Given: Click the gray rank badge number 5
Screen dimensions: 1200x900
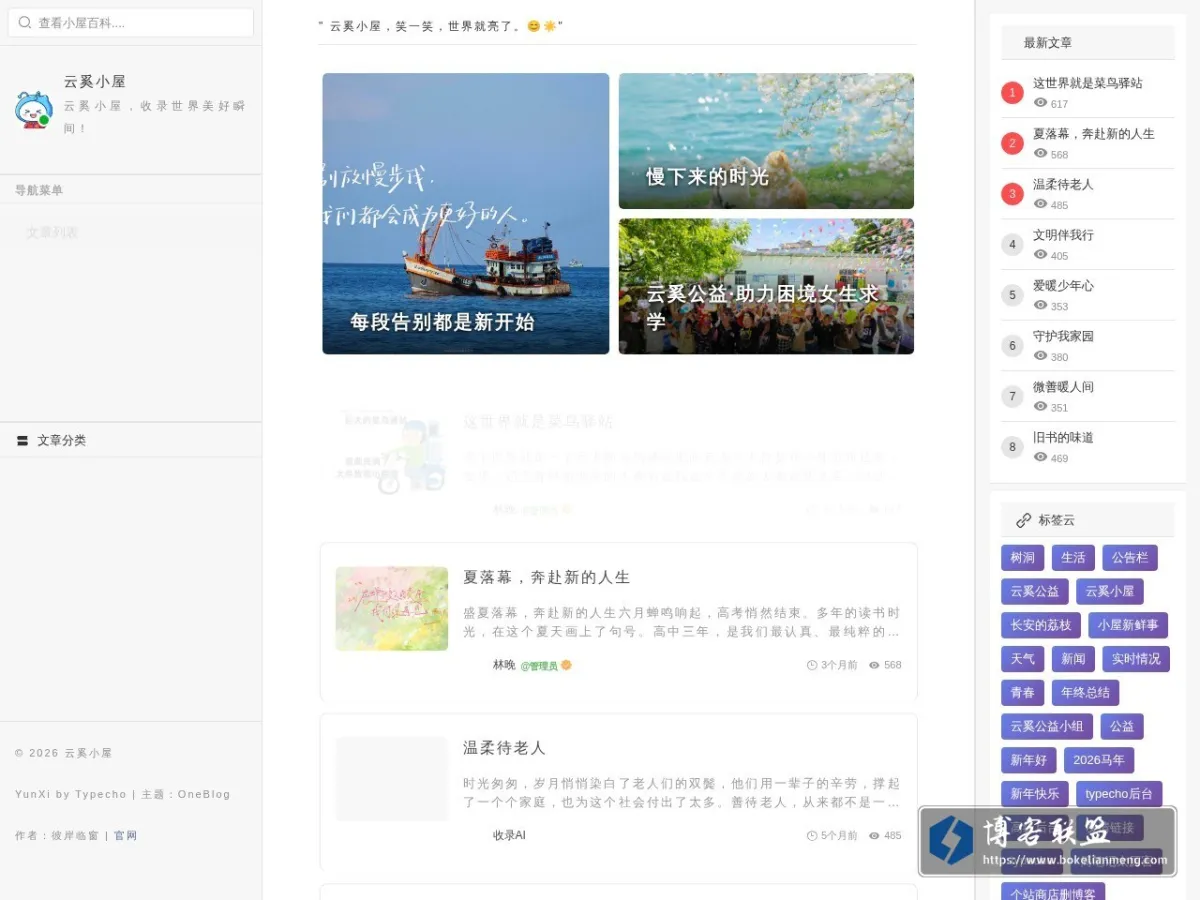Looking at the screenshot, I should [1012, 295].
